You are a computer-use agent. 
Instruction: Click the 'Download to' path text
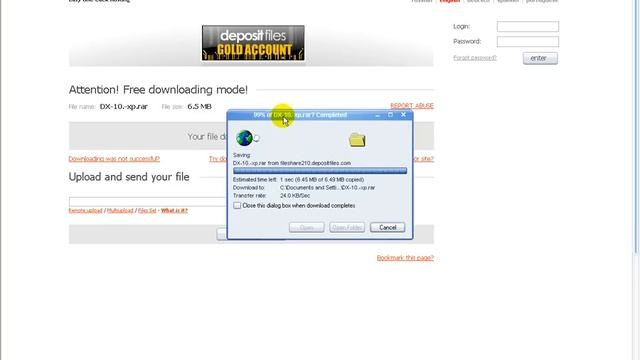327,188
